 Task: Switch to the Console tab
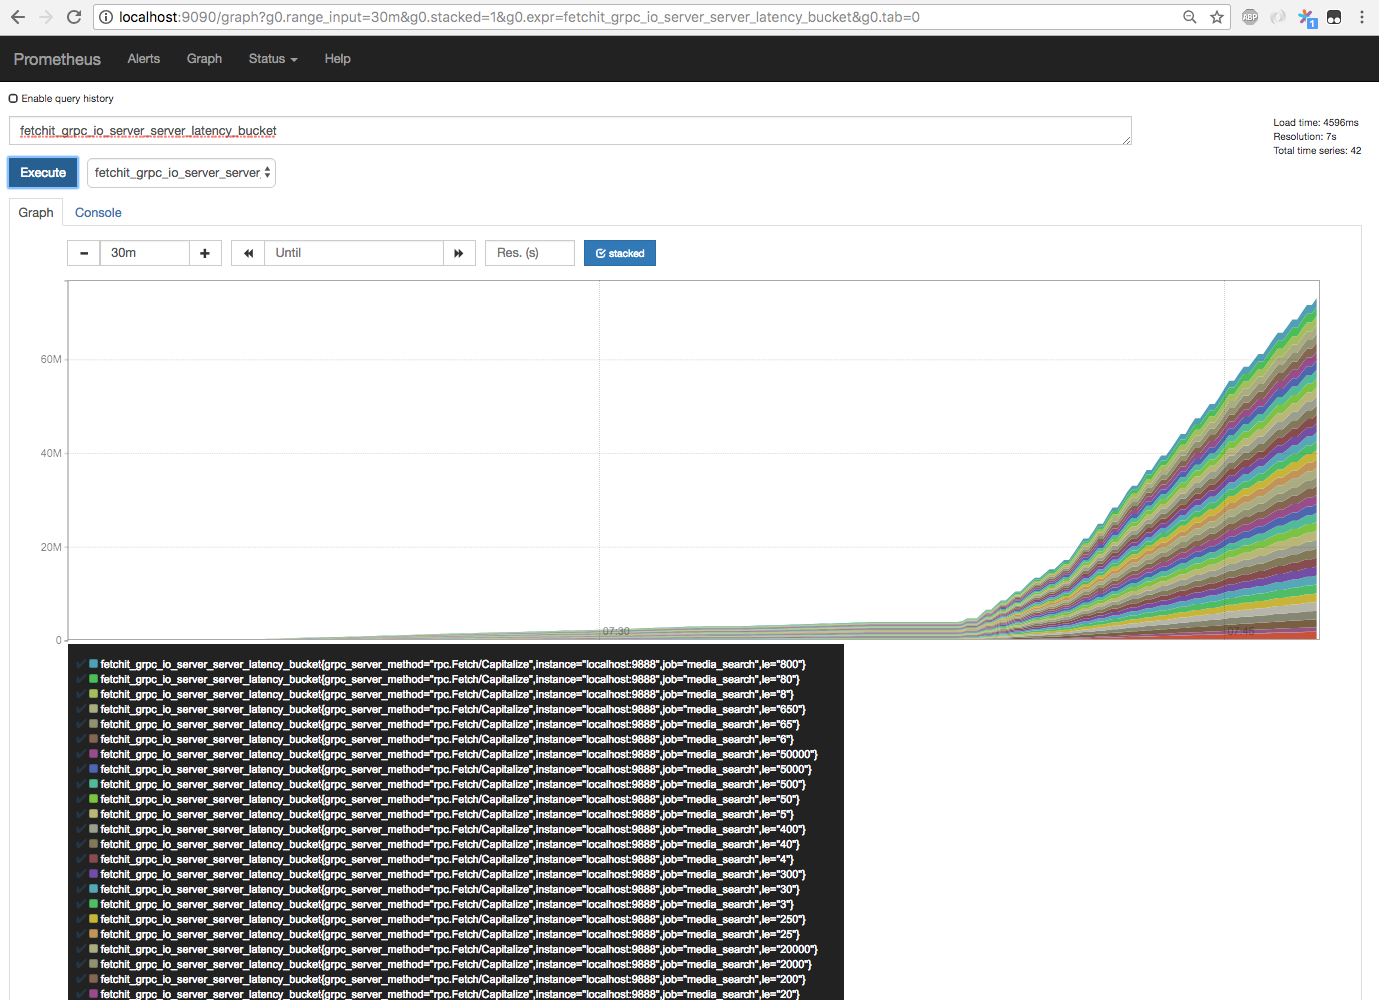[x=98, y=213]
